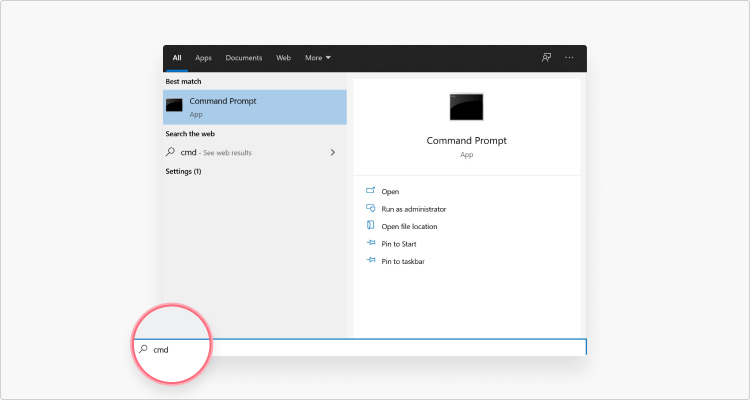Select Pin to taskbar
The height and width of the screenshot is (400, 750).
point(403,261)
